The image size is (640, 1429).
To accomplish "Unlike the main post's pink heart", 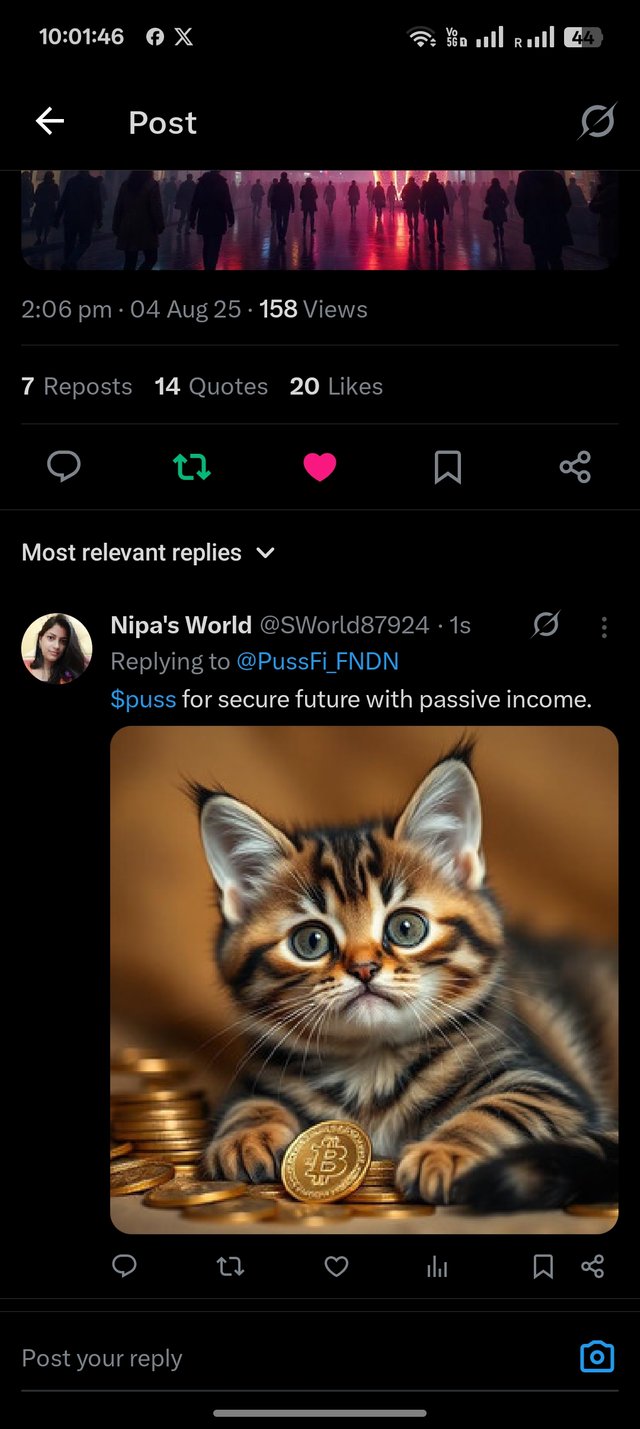I will [319, 466].
